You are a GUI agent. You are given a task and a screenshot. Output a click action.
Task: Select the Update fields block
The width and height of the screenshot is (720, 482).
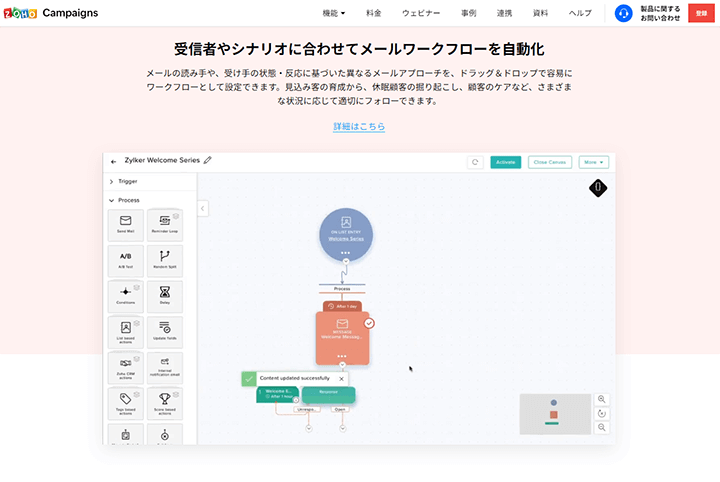(x=165, y=332)
